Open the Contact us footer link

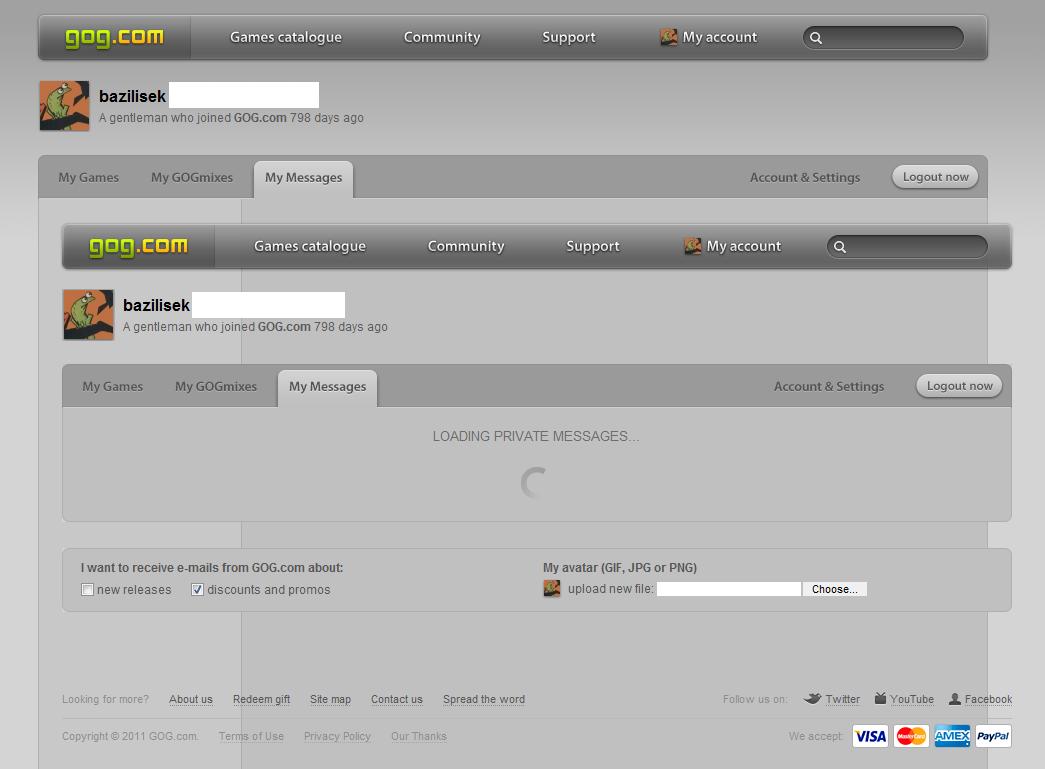pos(397,699)
